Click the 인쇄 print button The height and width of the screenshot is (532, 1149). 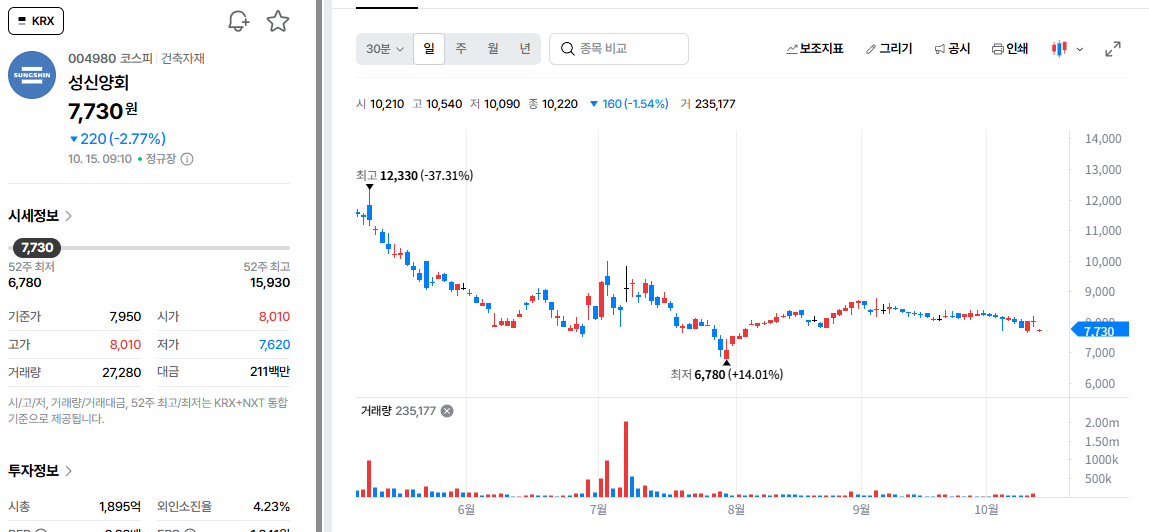click(x=1010, y=49)
